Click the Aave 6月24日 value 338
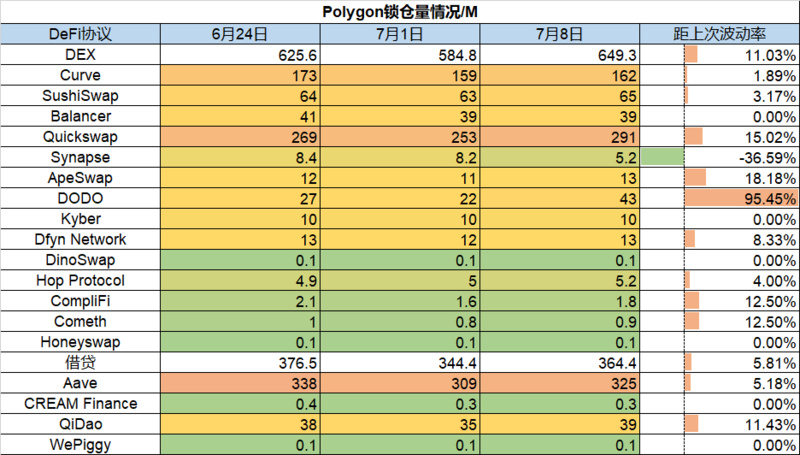800x455 pixels. (239, 384)
